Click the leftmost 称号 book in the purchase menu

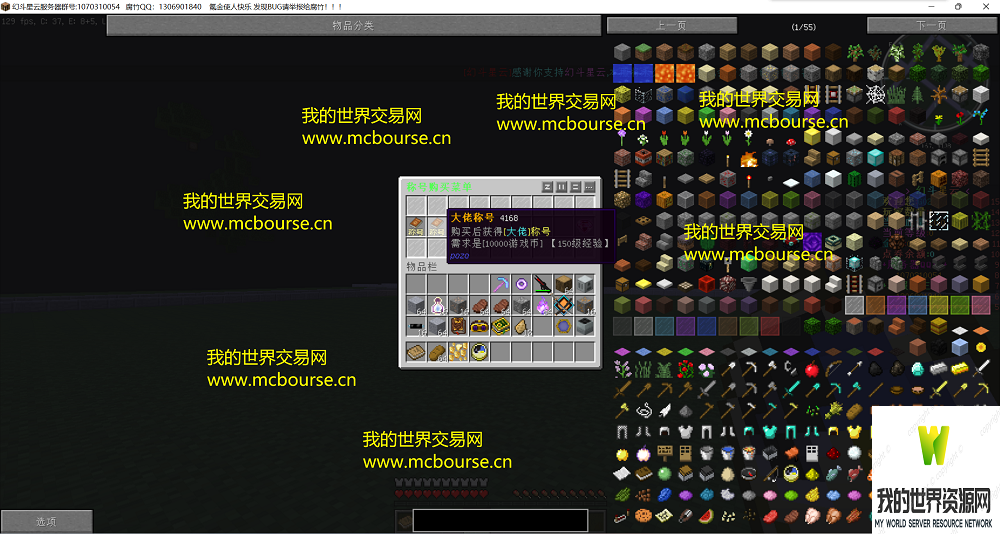pos(416,226)
